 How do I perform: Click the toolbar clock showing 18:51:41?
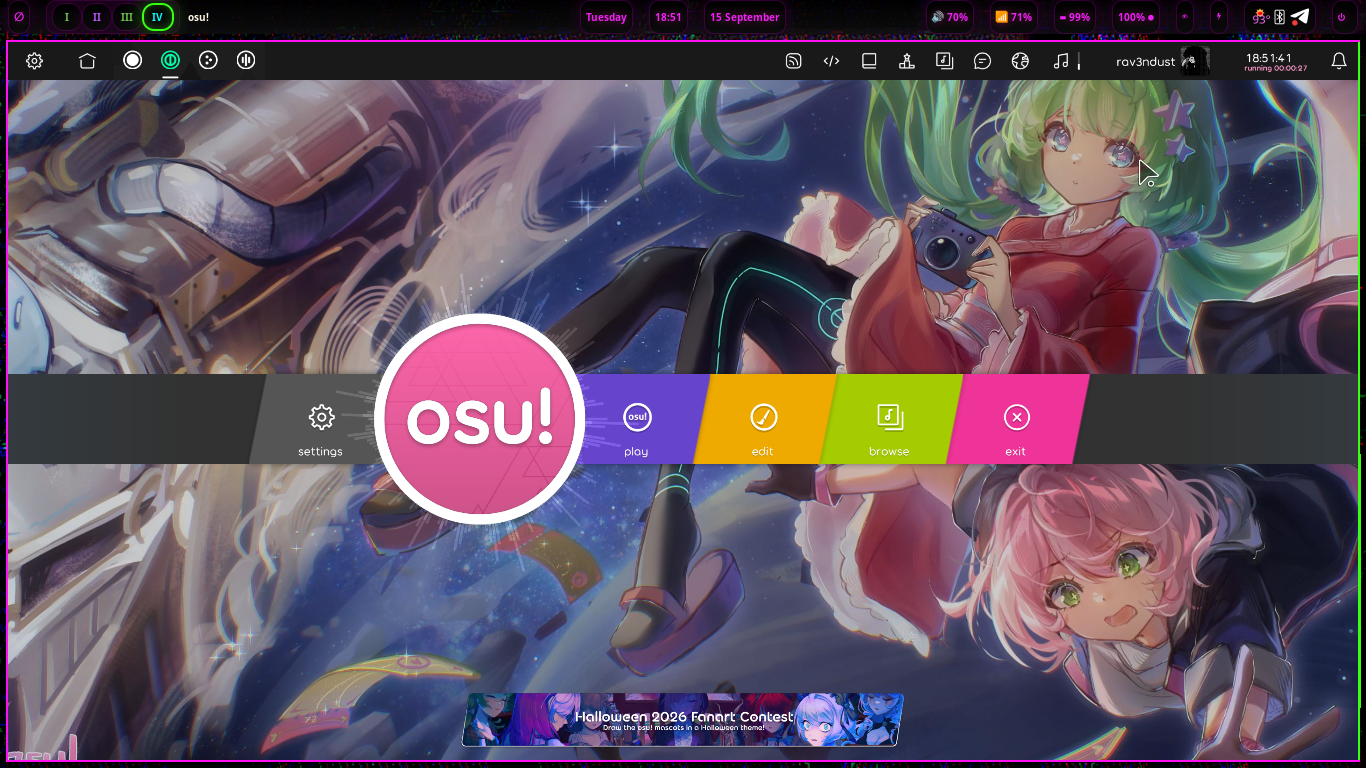tap(1275, 61)
